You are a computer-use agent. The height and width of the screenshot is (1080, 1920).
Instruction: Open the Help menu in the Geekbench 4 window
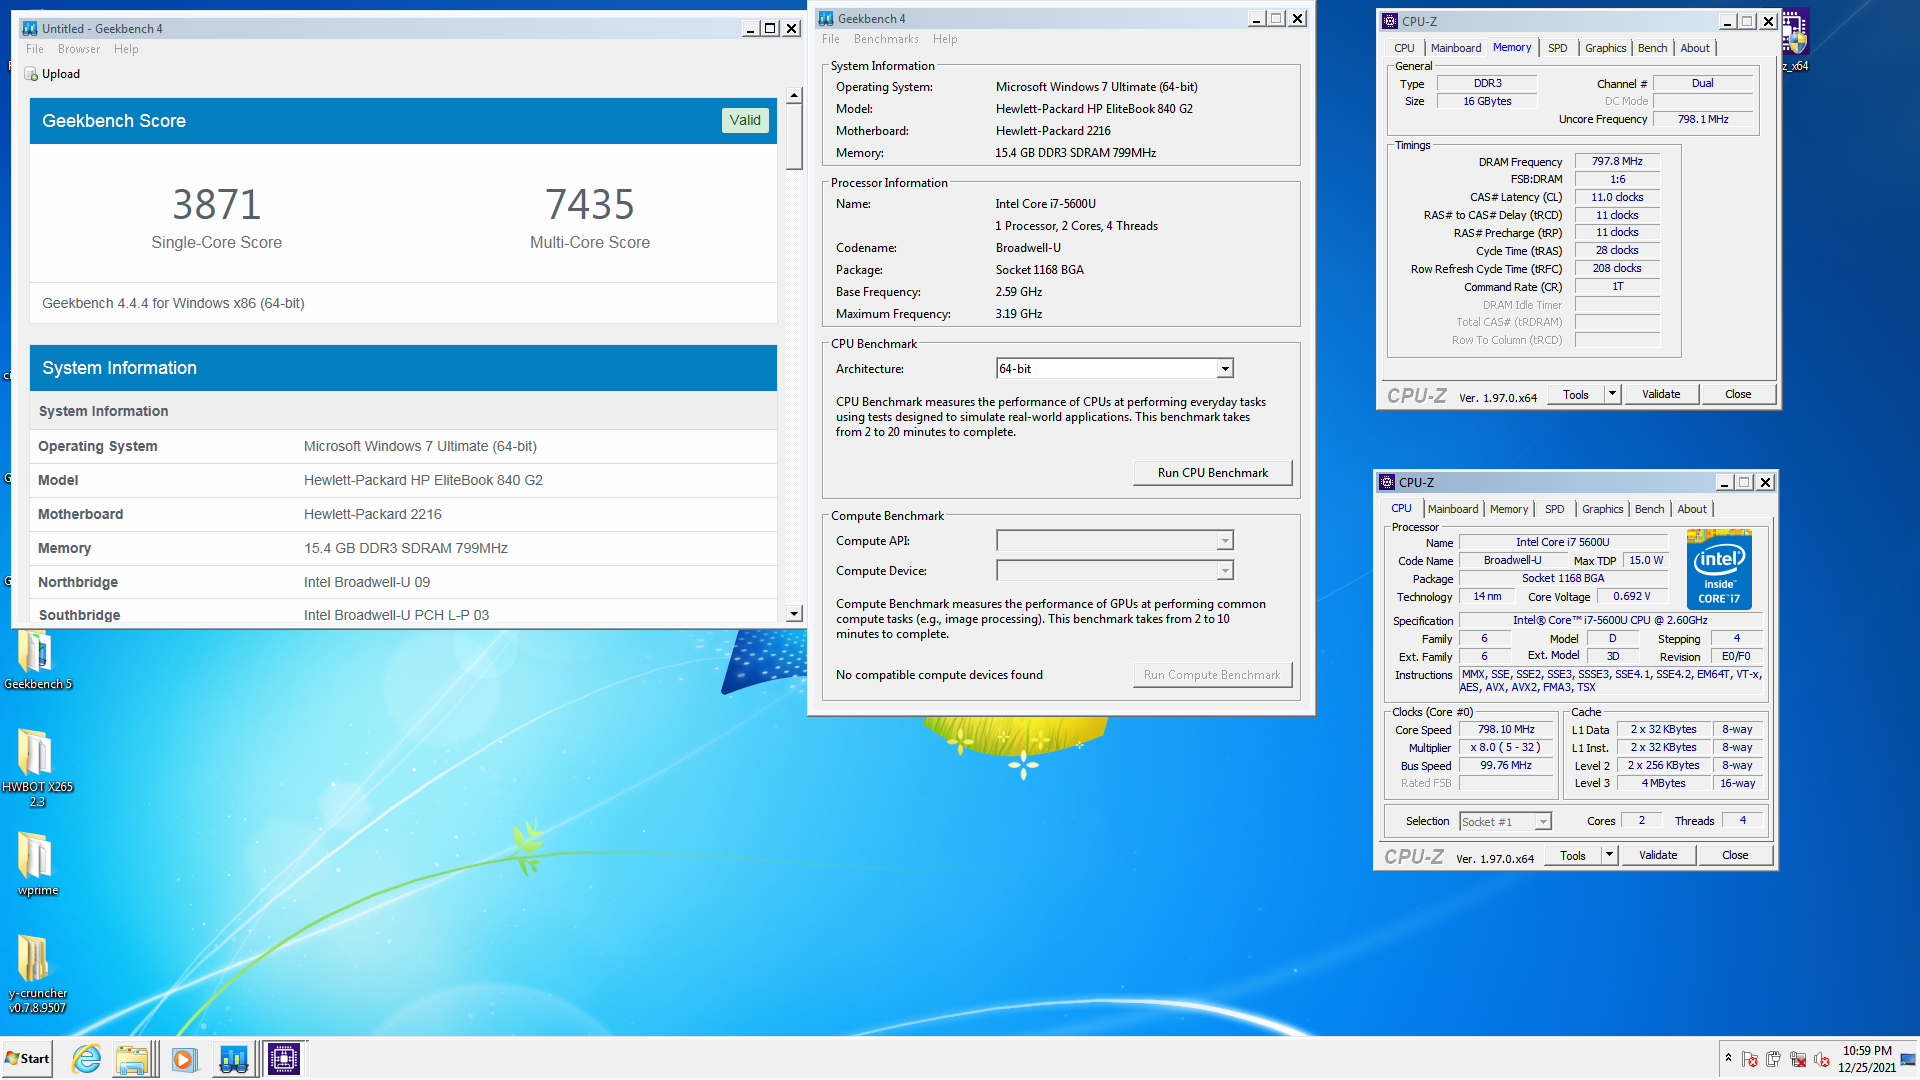(945, 39)
